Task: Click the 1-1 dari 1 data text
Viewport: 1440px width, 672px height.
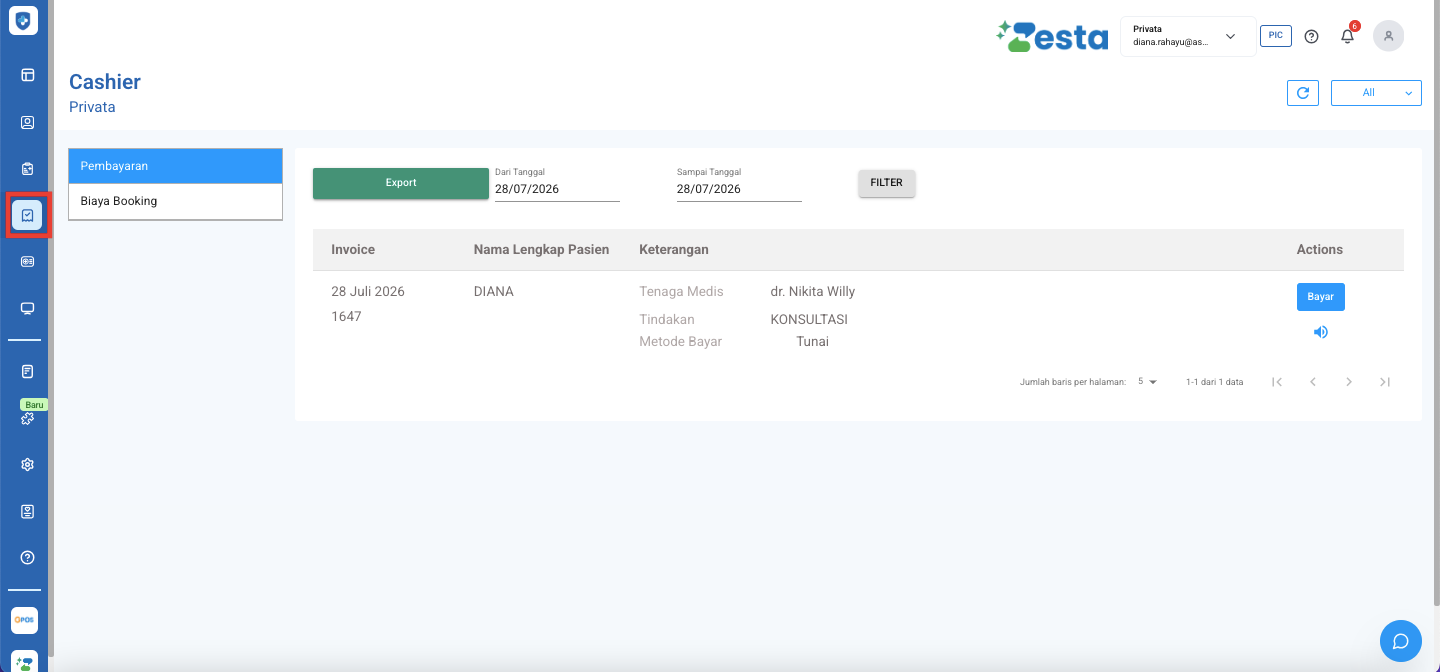Action: pos(1214,382)
